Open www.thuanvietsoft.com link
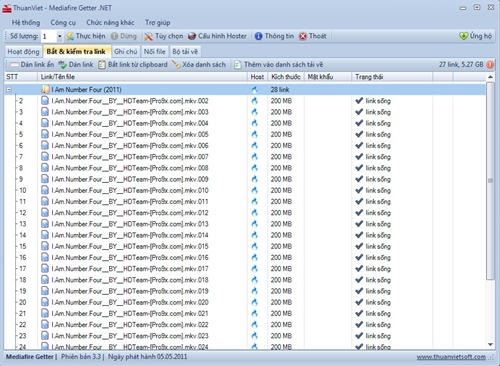 [451, 357]
